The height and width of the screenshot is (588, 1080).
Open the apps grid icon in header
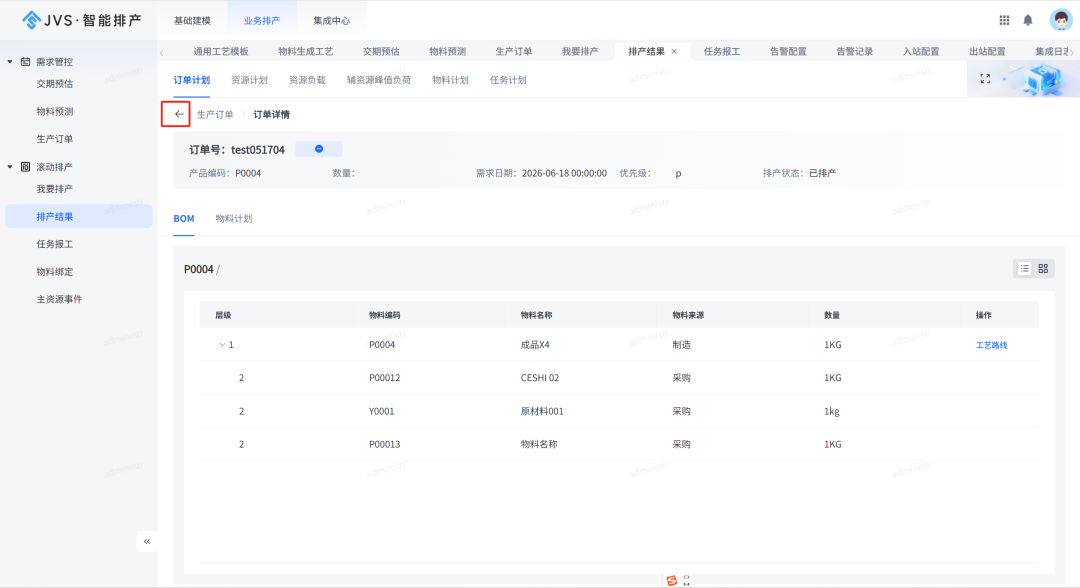click(x=1004, y=21)
